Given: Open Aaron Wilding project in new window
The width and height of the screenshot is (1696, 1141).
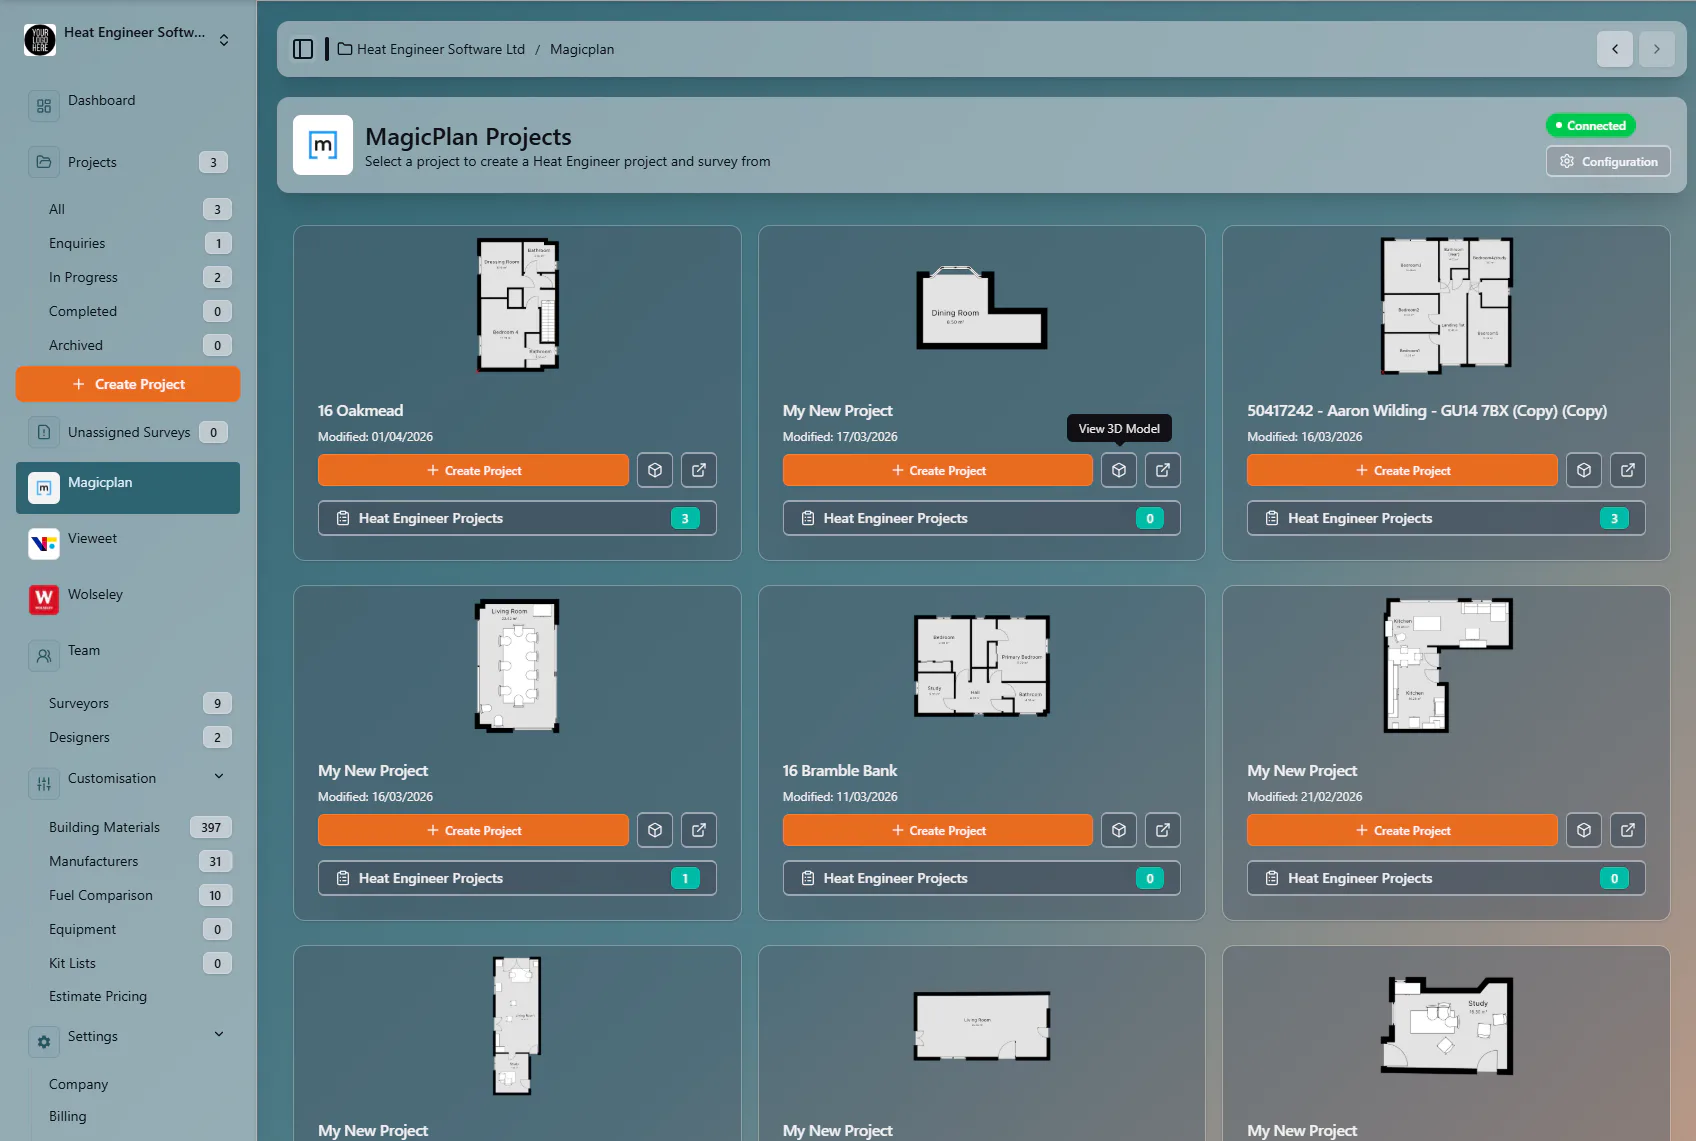Looking at the screenshot, I should 1628,470.
